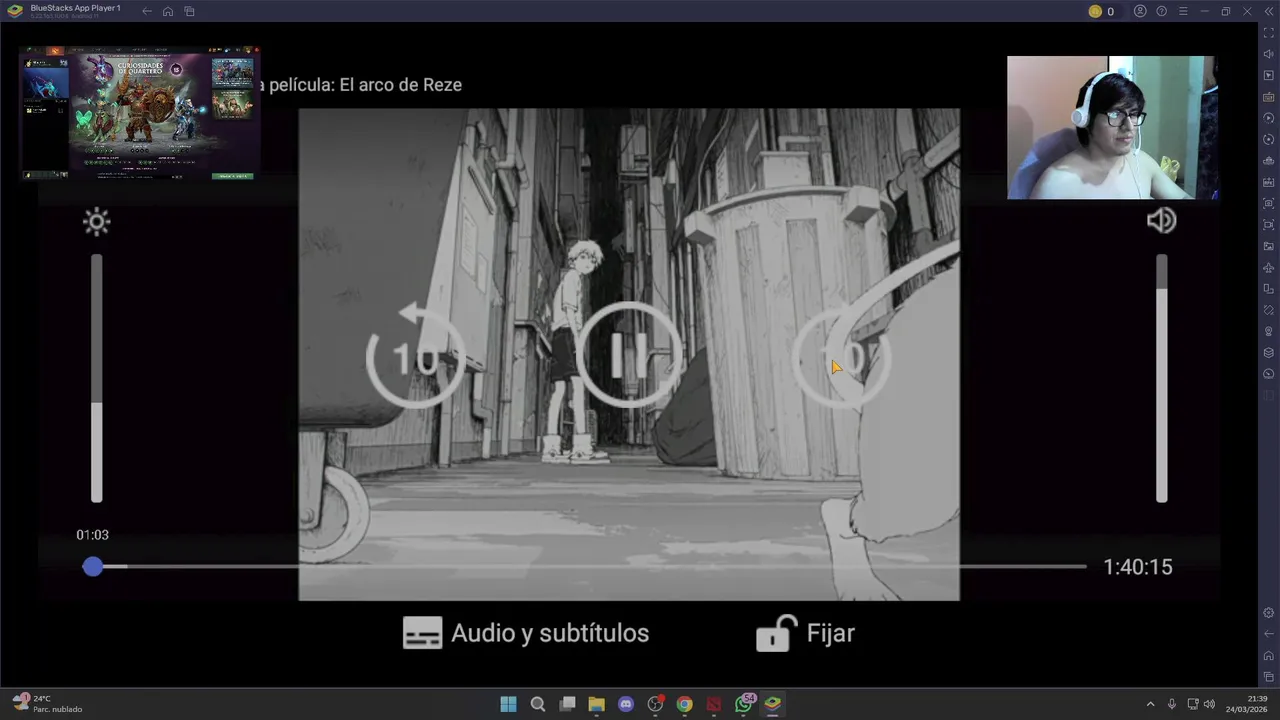Click the total duration 1:40:15
The width and height of the screenshot is (1280, 720).
pyautogui.click(x=1138, y=567)
